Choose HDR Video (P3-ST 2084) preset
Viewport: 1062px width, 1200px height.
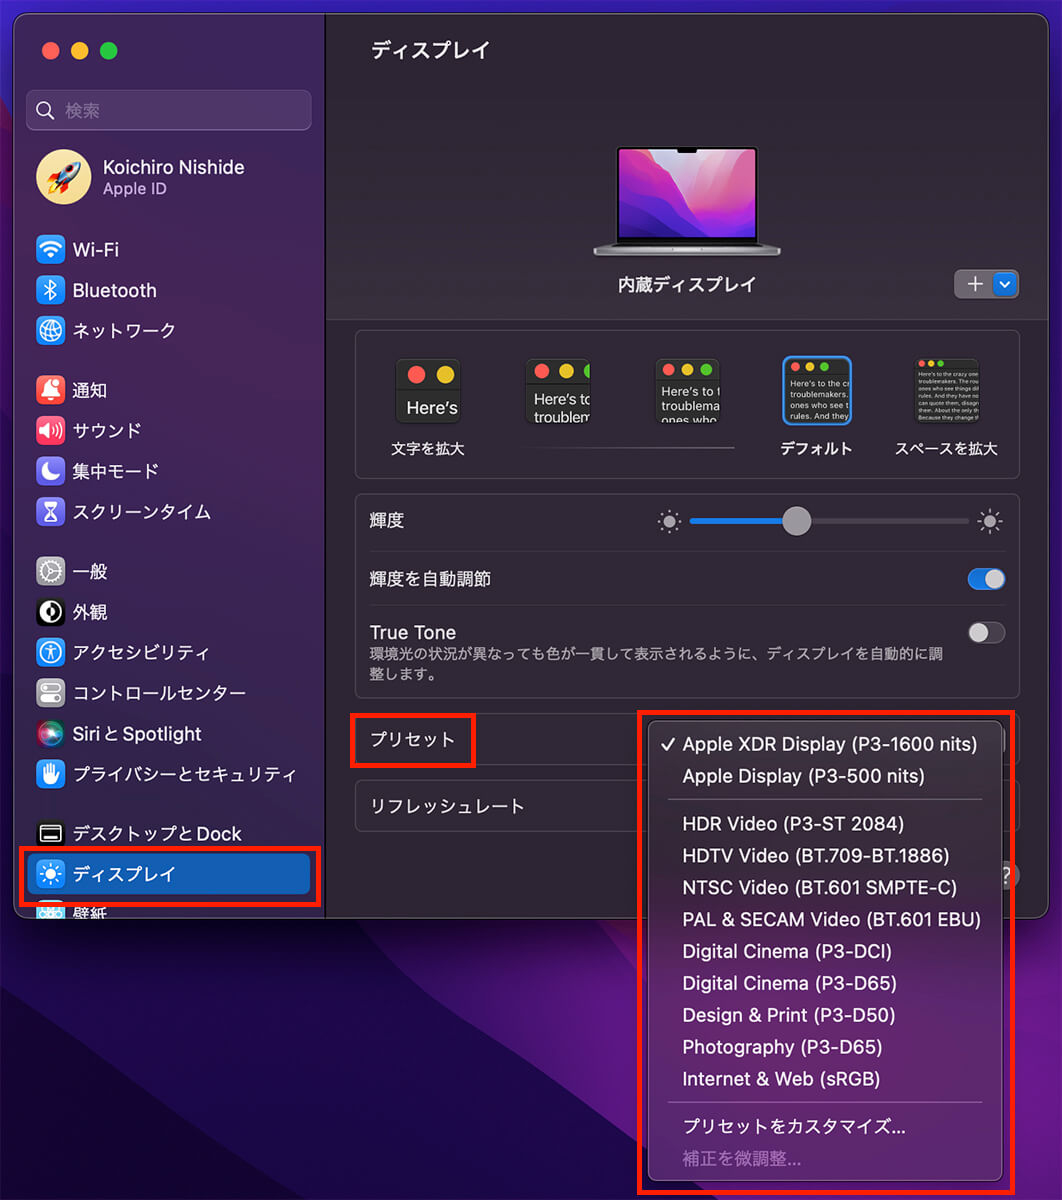point(825,824)
